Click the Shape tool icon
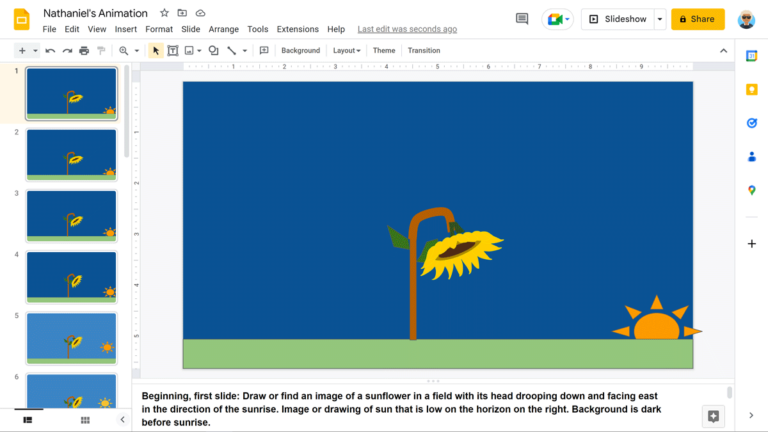Image resolution: width=768 pixels, height=432 pixels. tap(213, 50)
